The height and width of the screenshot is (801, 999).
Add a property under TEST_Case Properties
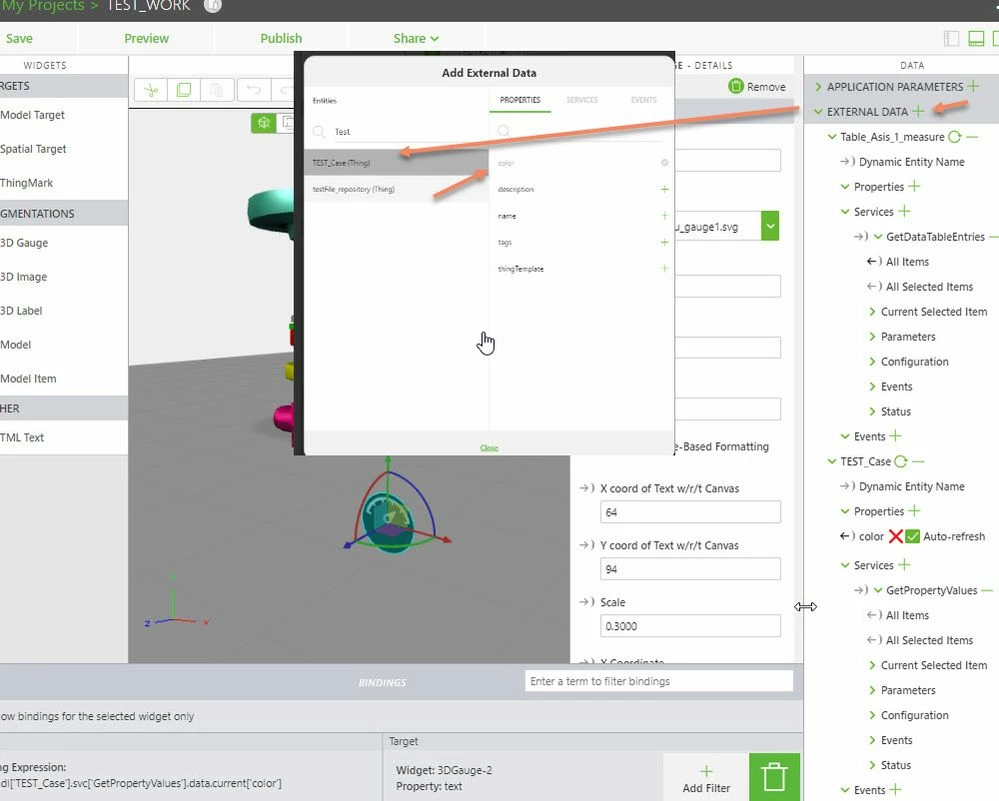coord(914,511)
